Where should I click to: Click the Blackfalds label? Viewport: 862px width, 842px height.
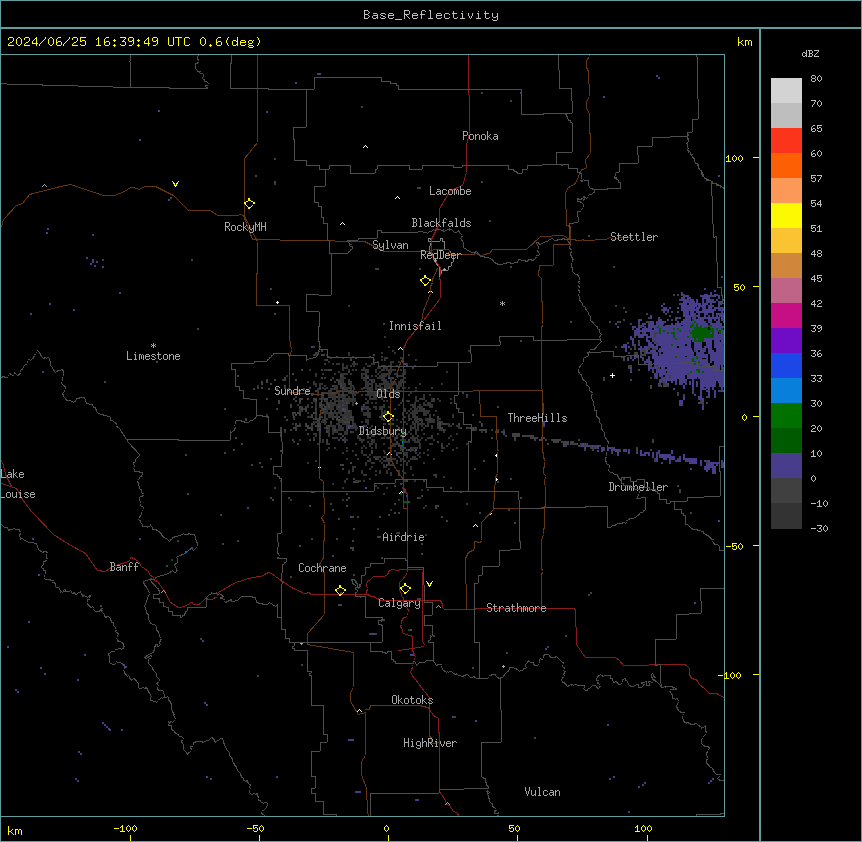pyautogui.click(x=441, y=223)
